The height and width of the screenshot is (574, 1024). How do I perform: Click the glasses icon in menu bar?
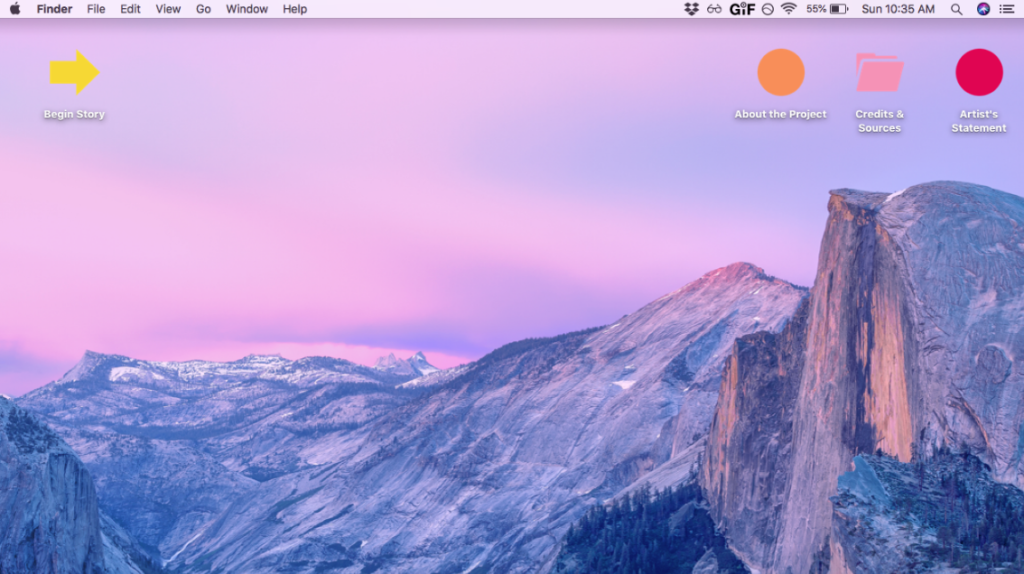(x=714, y=9)
